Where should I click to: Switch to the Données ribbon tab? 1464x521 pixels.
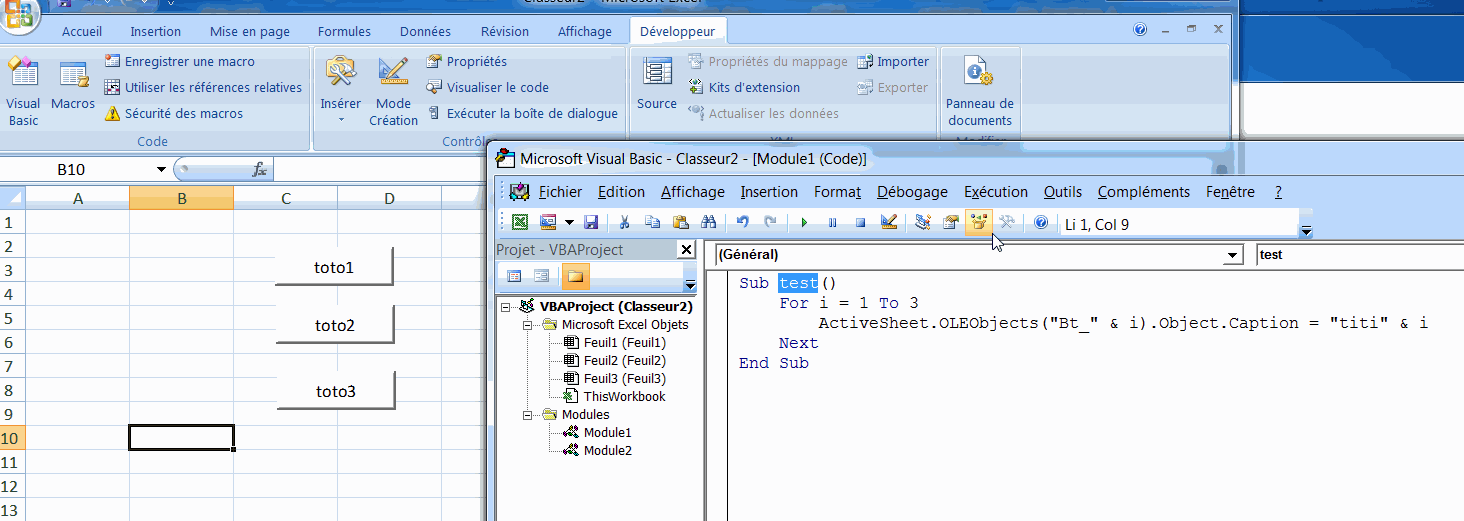(425, 31)
